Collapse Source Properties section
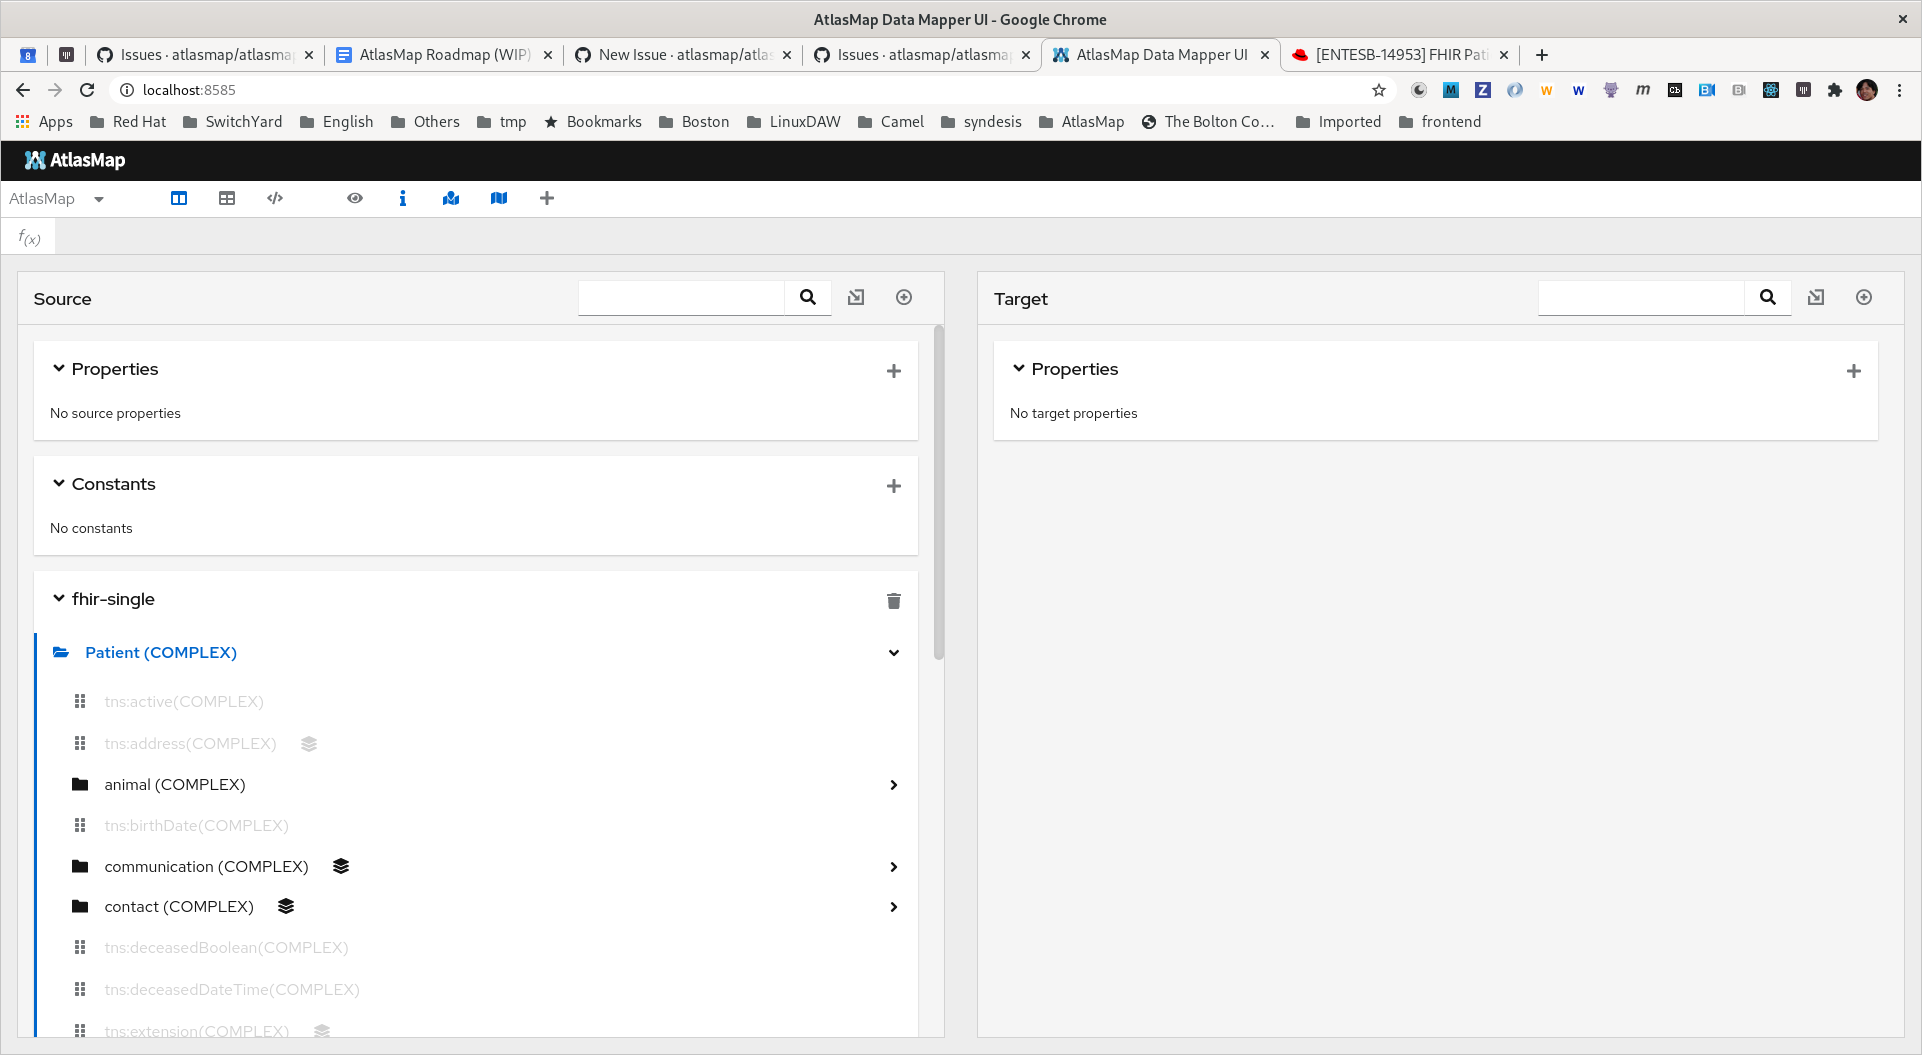Viewport: 1922px width, 1055px height. [59, 369]
